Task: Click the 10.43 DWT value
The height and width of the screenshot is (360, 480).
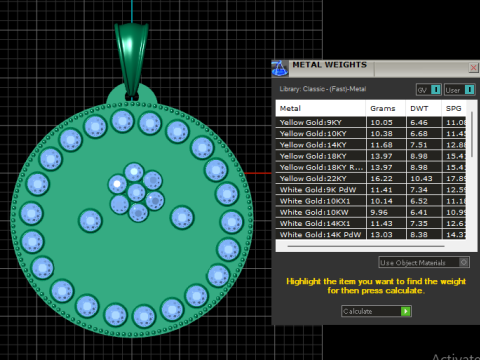Action: (x=421, y=179)
